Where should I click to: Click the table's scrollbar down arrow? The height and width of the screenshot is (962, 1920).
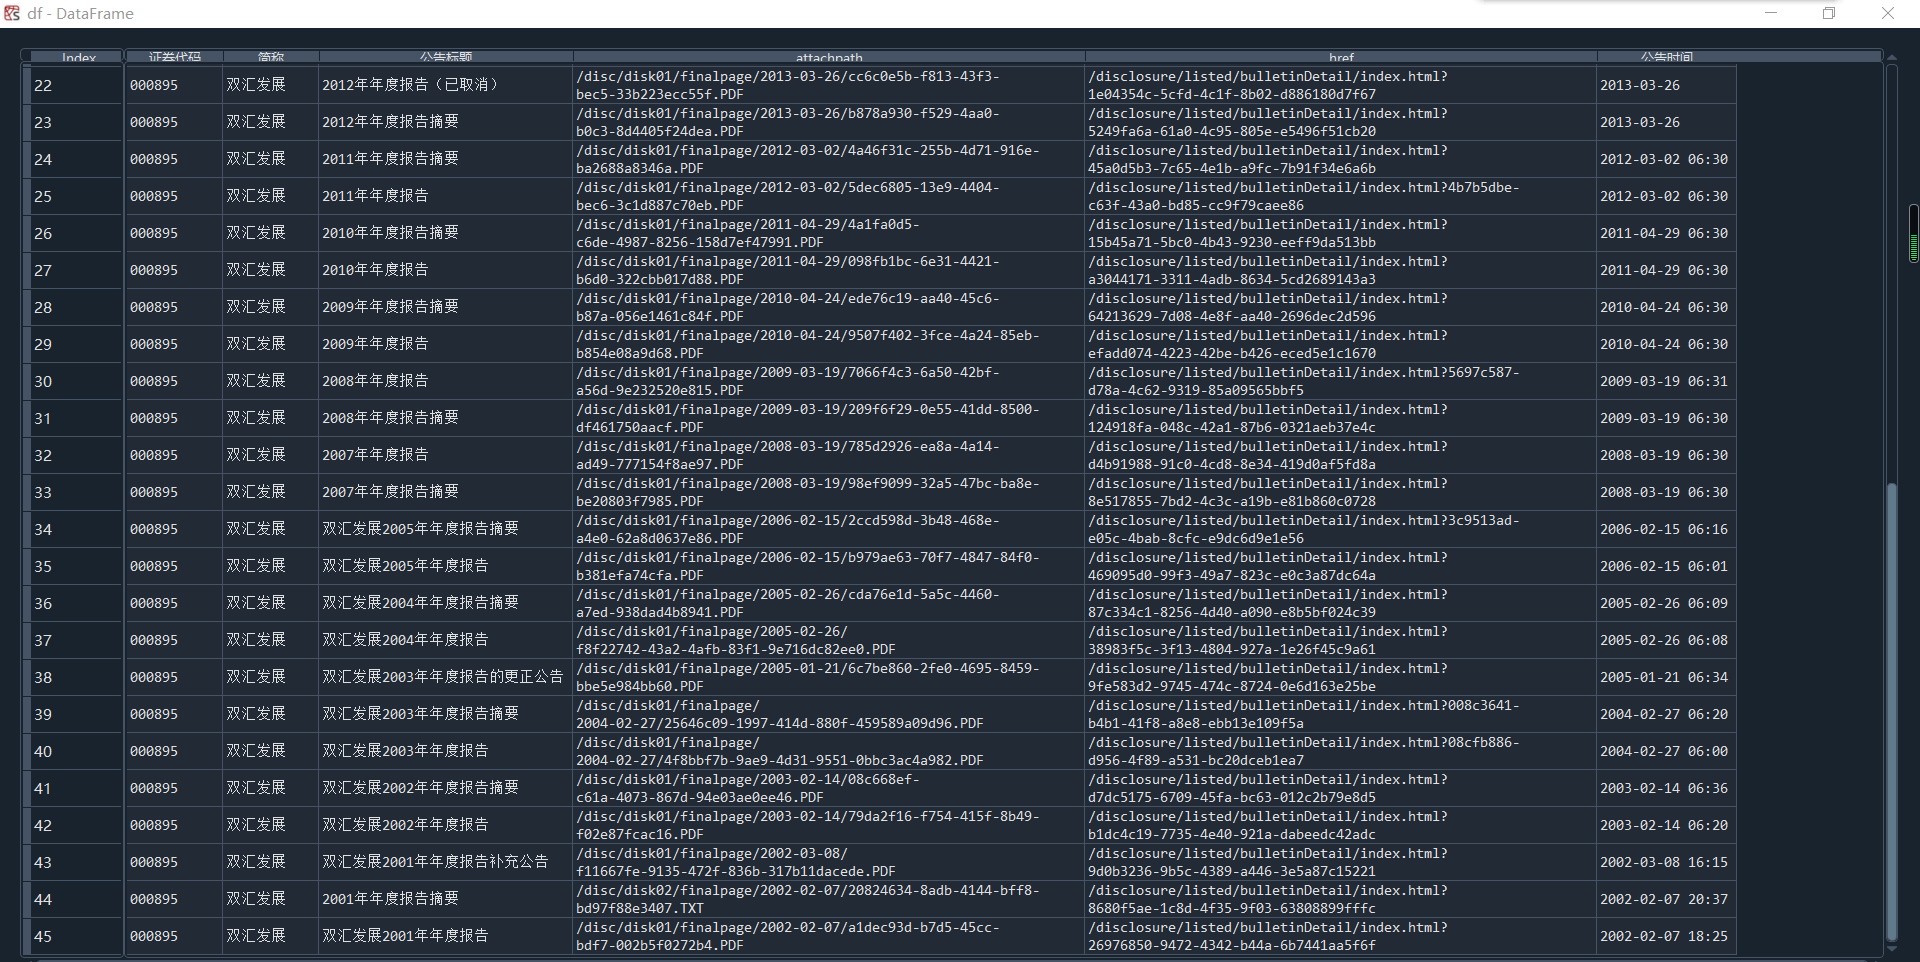[1891, 948]
